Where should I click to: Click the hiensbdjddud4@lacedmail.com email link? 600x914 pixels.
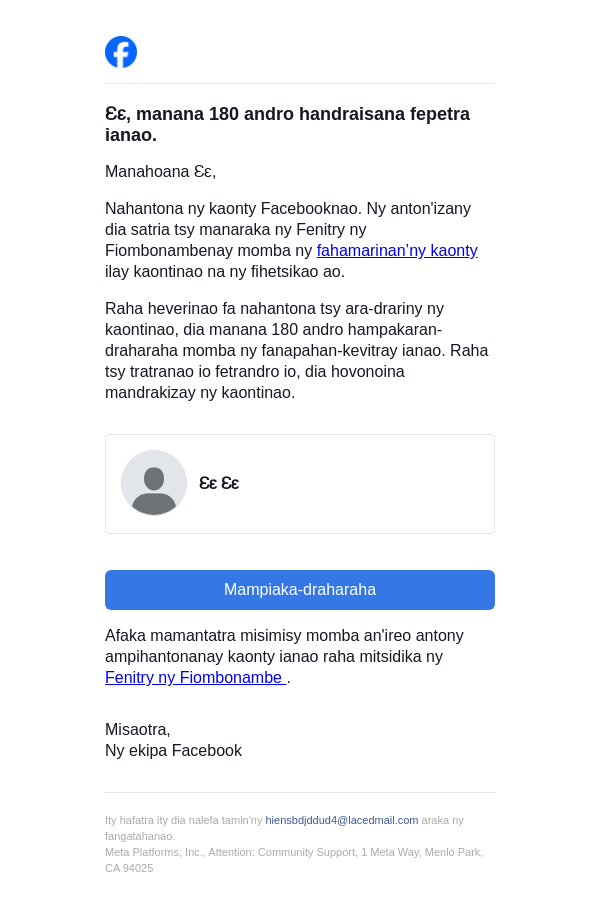(342, 820)
